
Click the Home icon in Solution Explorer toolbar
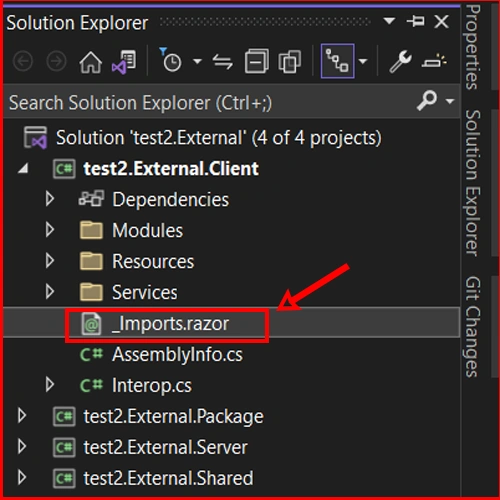pyautogui.click(x=91, y=62)
